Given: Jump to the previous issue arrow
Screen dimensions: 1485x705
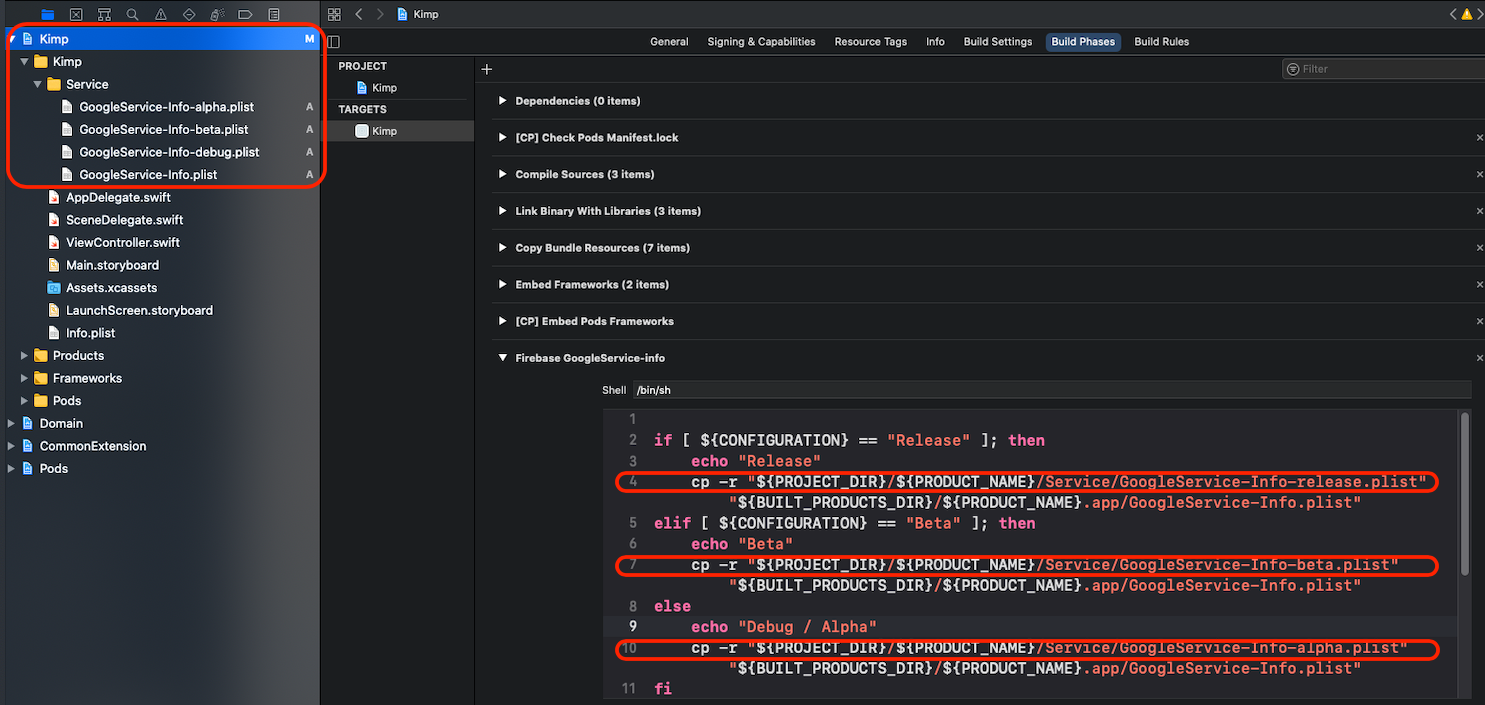Looking at the screenshot, I should coord(1453,14).
